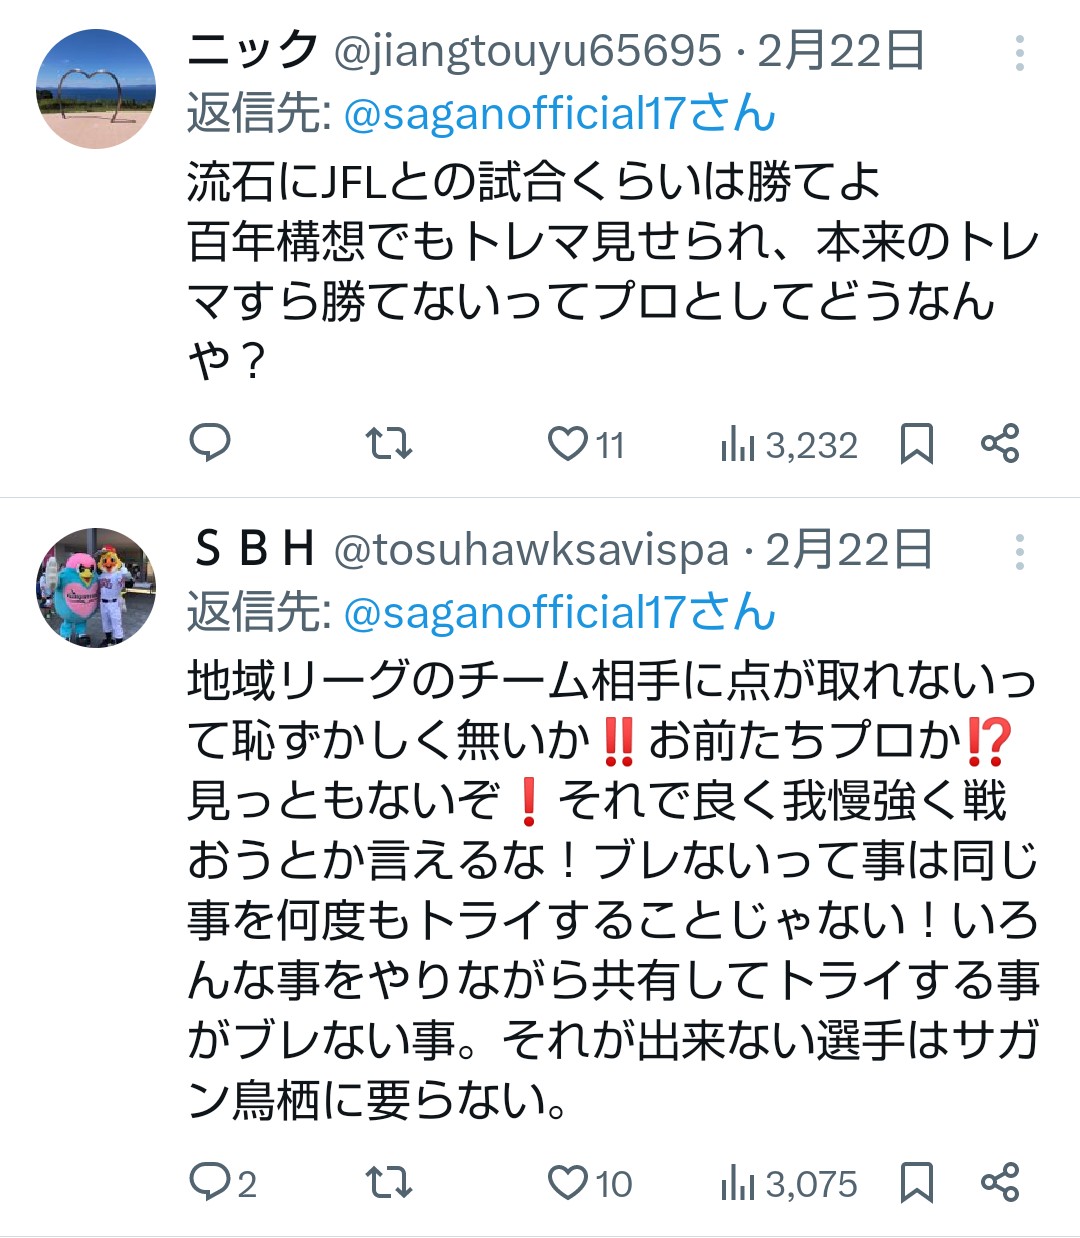Open SBH's mascot profile picture

96,588
